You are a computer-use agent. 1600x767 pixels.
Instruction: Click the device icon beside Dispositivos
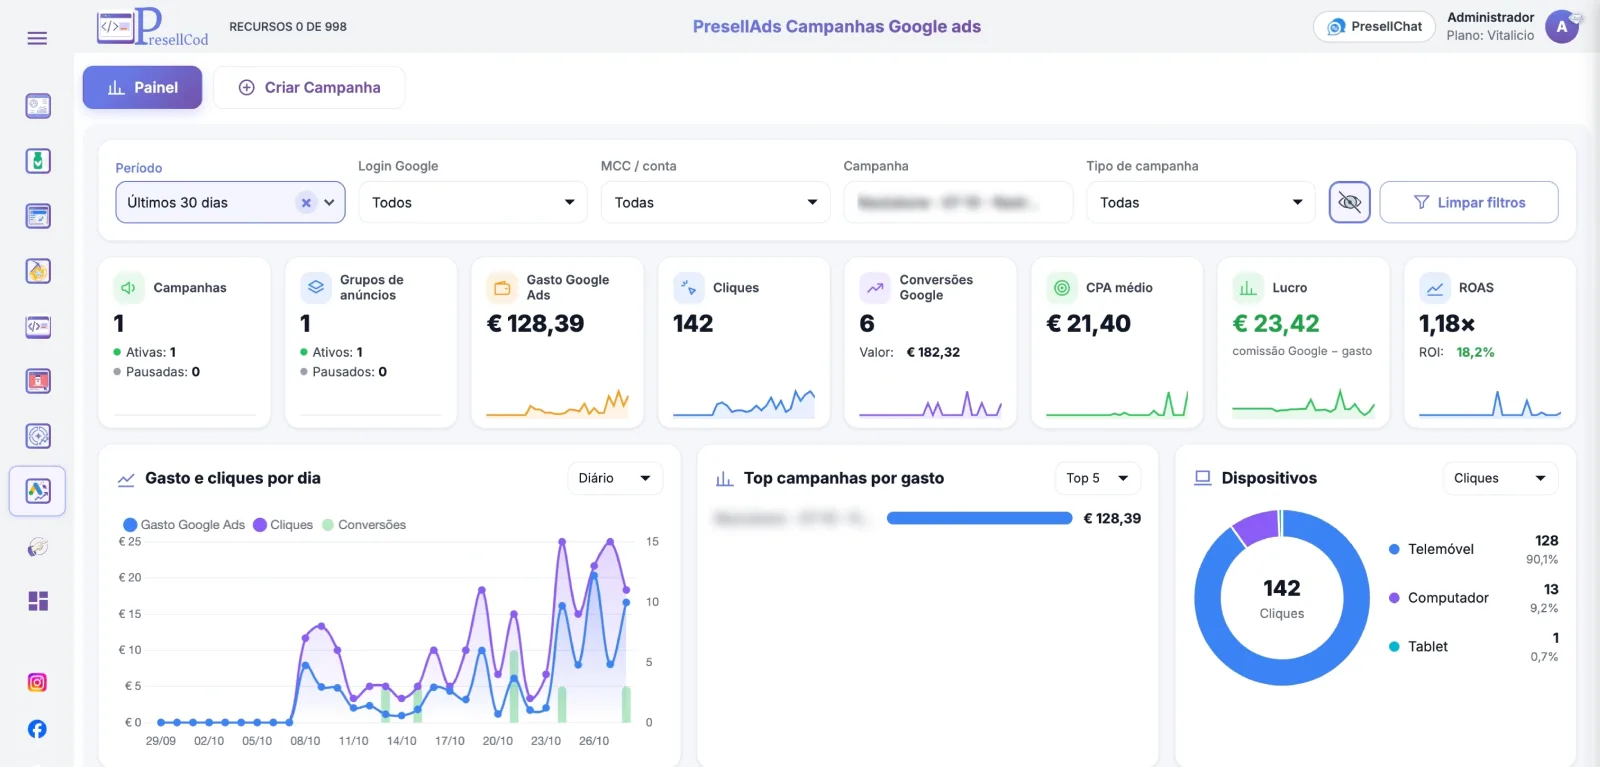(x=1203, y=478)
